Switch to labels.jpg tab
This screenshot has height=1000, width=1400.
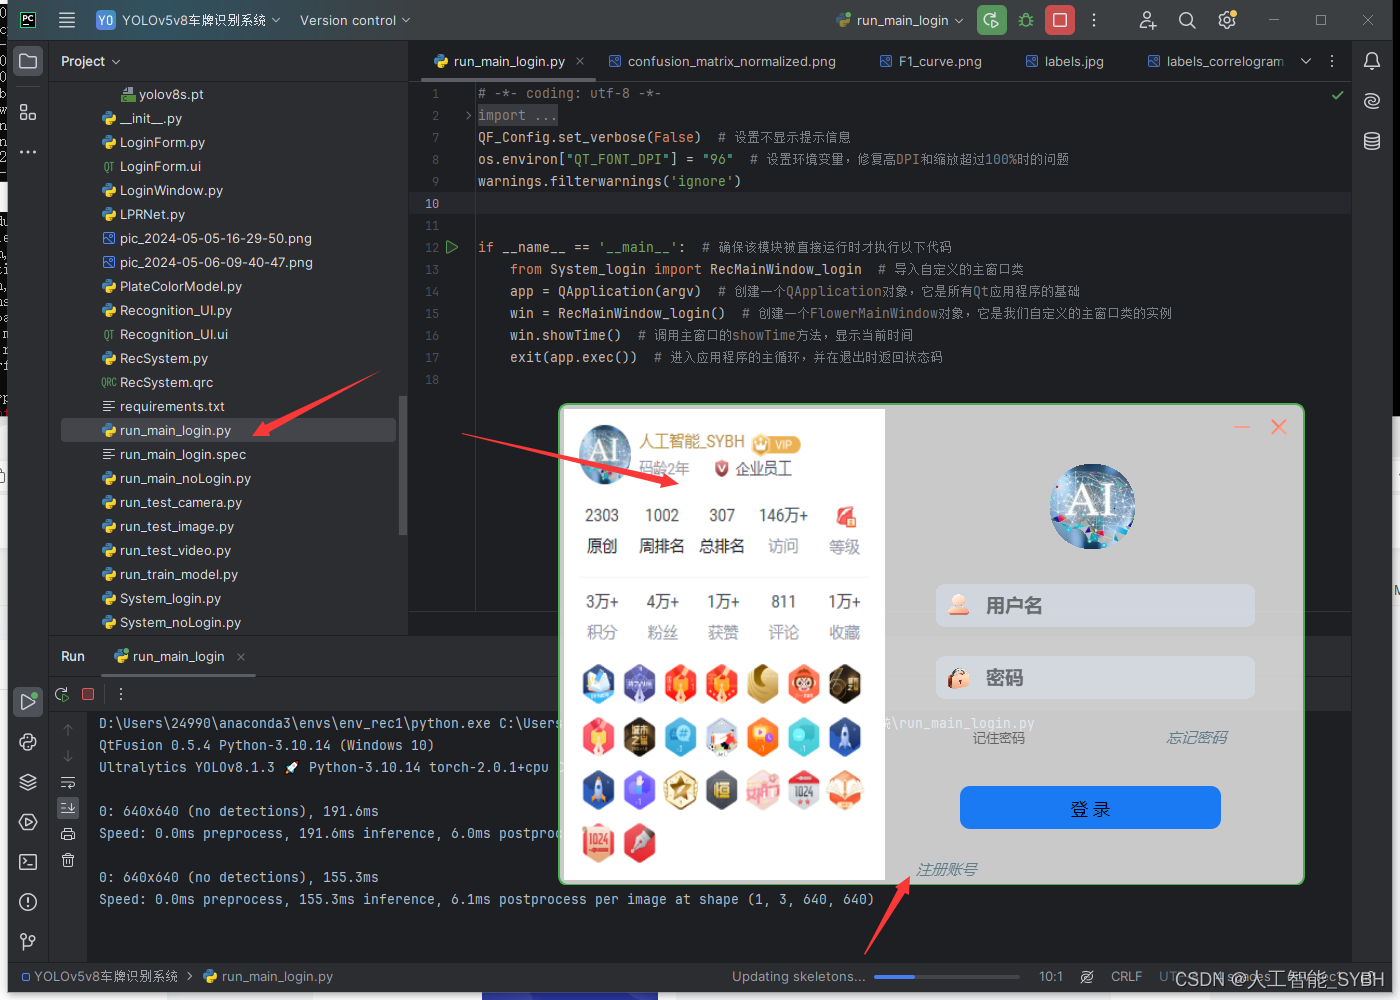(x=1065, y=61)
